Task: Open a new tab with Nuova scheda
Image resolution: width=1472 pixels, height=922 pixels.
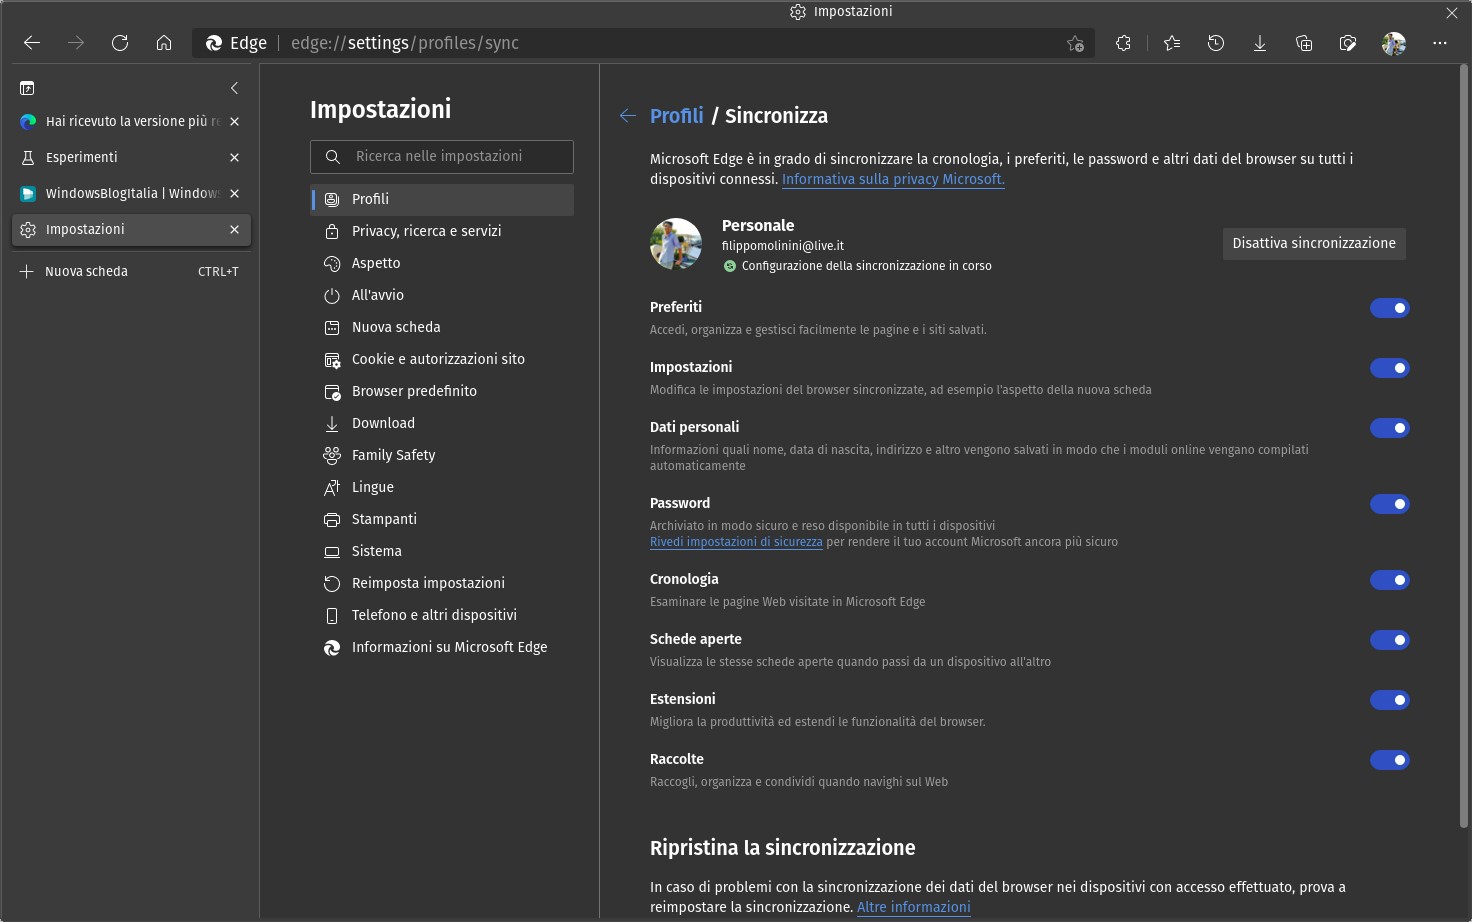Action: (130, 271)
